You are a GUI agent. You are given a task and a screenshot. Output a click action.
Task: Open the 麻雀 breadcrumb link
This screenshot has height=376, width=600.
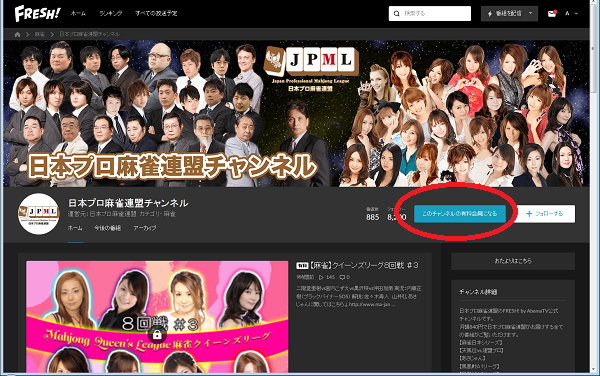pyautogui.click(x=39, y=34)
